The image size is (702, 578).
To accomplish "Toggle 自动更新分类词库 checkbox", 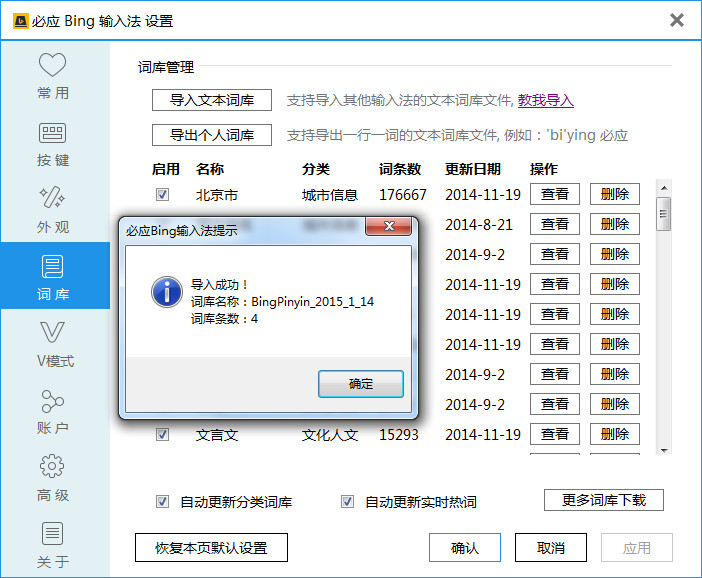I will [x=162, y=501].
